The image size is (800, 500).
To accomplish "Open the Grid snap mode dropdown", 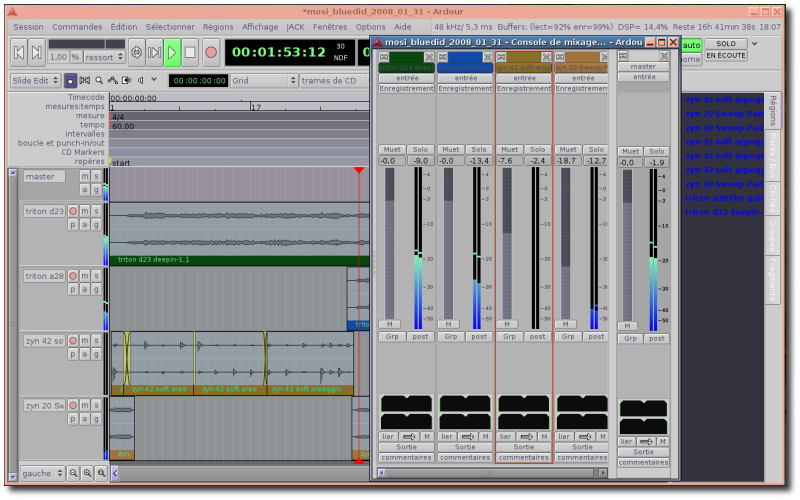I will click(x=263, y=80).
